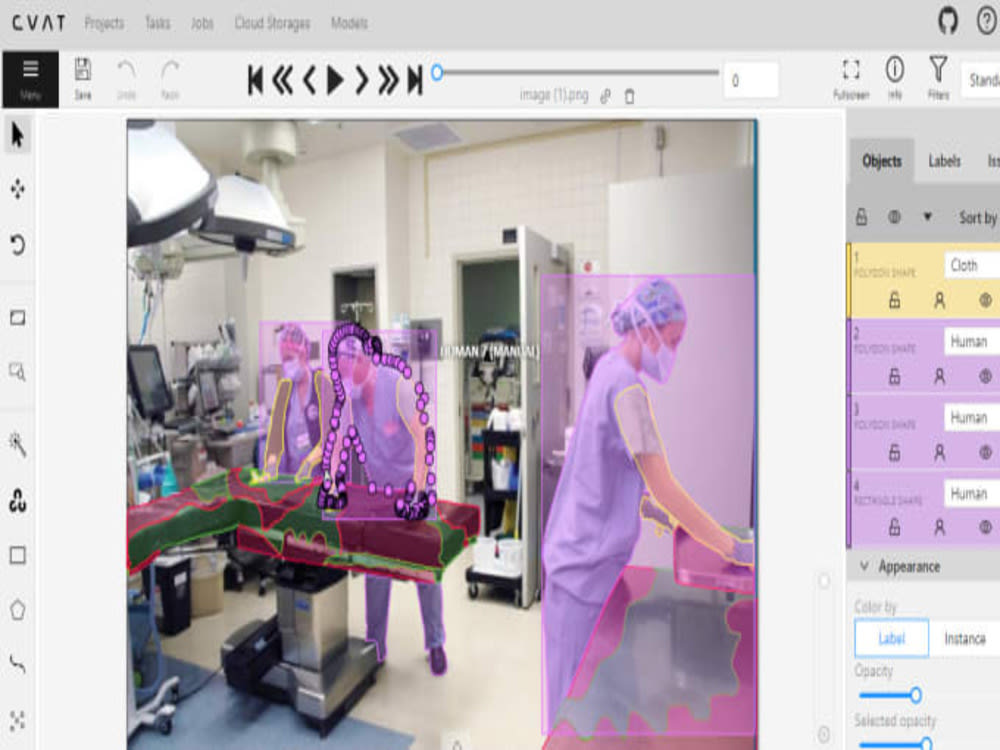Screen dimensions: 1000x750
Task: Color by Instance option
Action: point(964,638)
